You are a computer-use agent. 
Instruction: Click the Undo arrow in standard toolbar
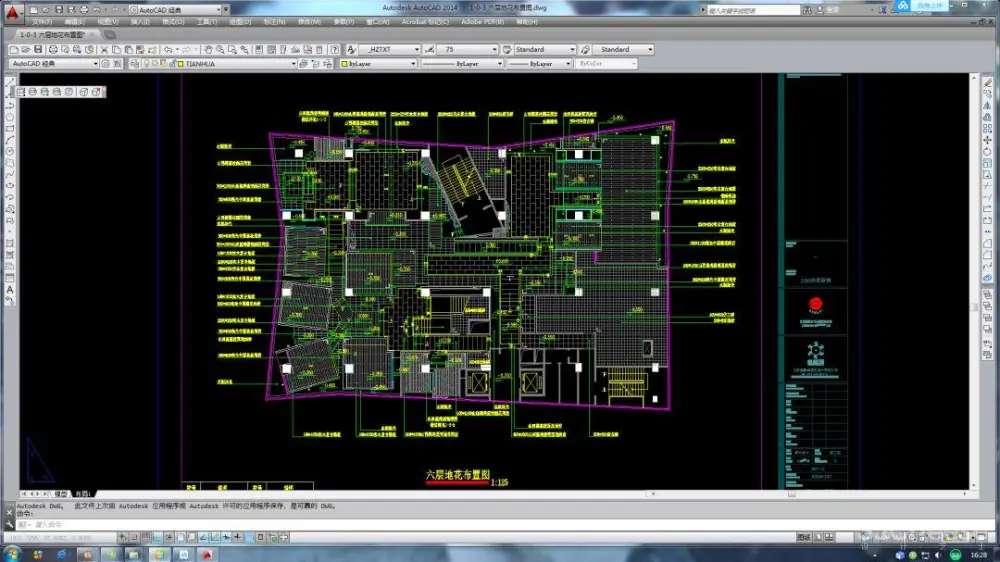click(x=169, y=49)
